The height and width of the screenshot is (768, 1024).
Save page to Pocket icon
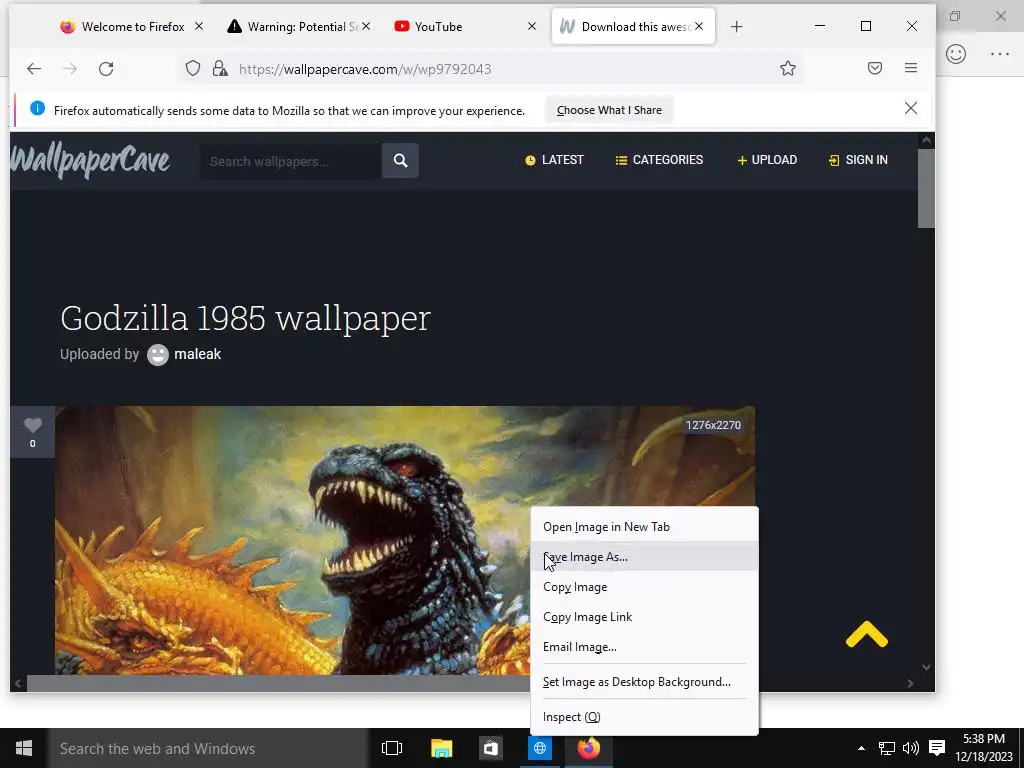coord(875,68)
